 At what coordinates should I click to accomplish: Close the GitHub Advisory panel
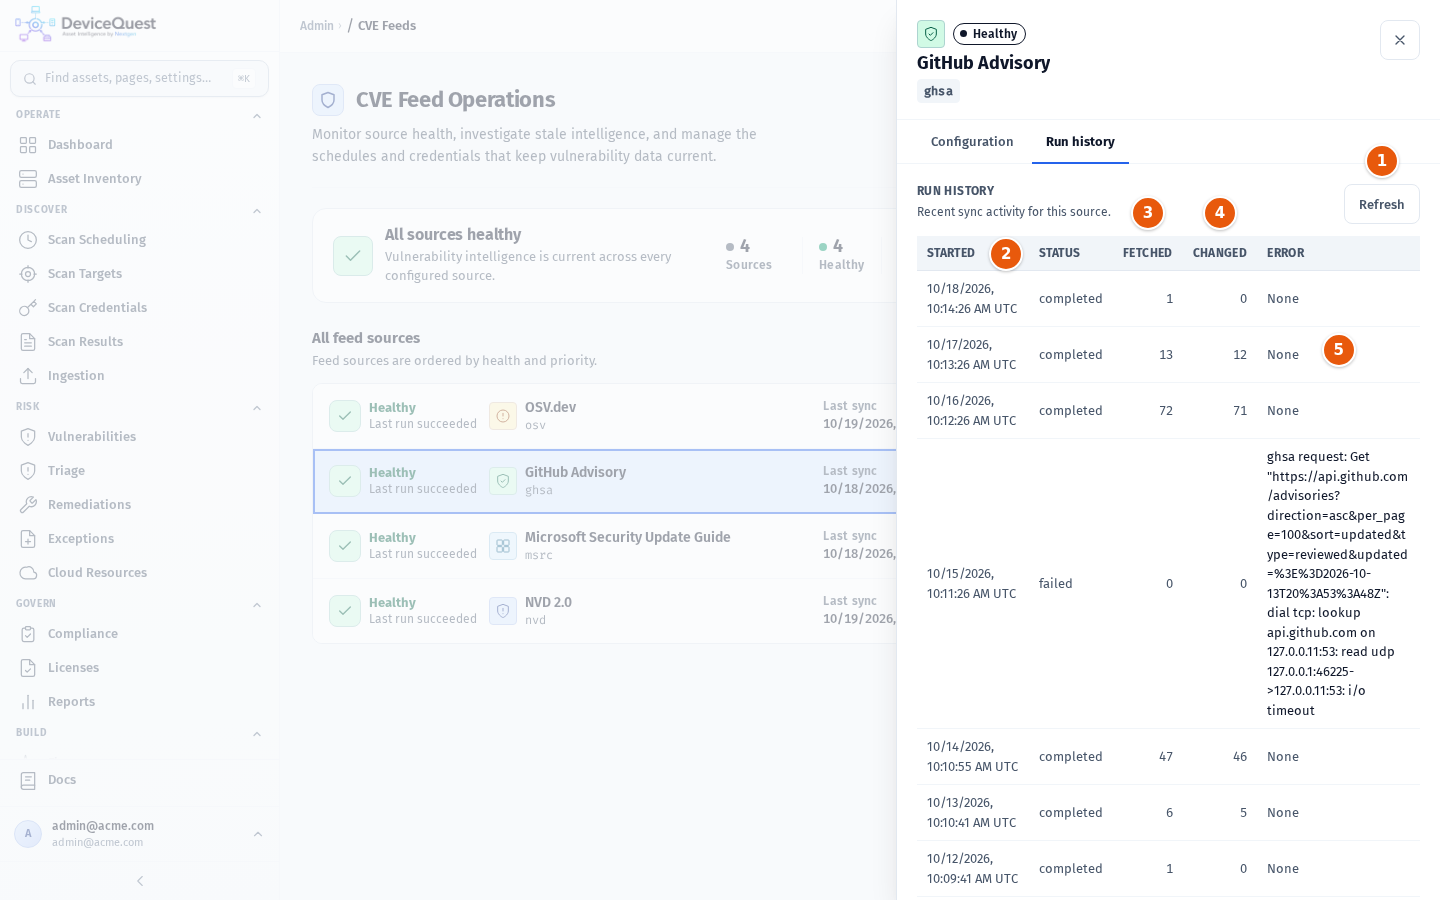click(1400, 40)
